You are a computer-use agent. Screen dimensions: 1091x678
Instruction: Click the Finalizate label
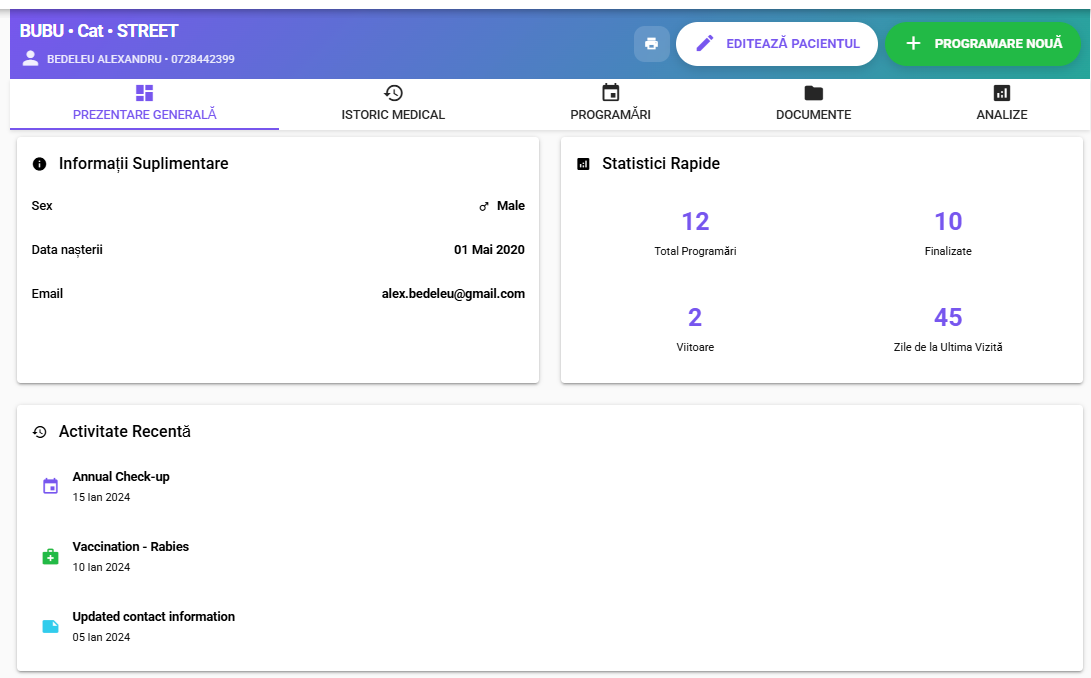(x=948, y=251)
